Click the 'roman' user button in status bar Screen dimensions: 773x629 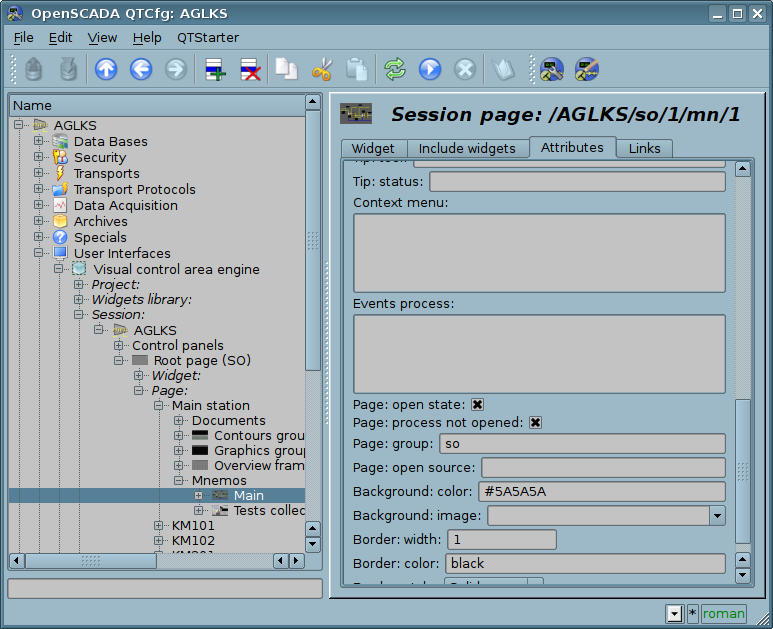pyautogui.click(x=723, y=614)
